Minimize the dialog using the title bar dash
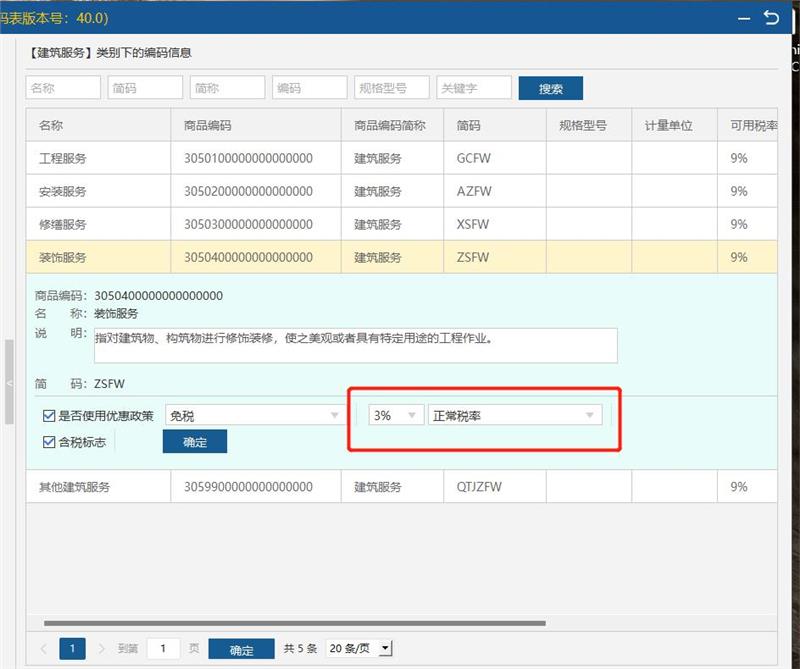The image size is (800, 669). click(742, 18)
